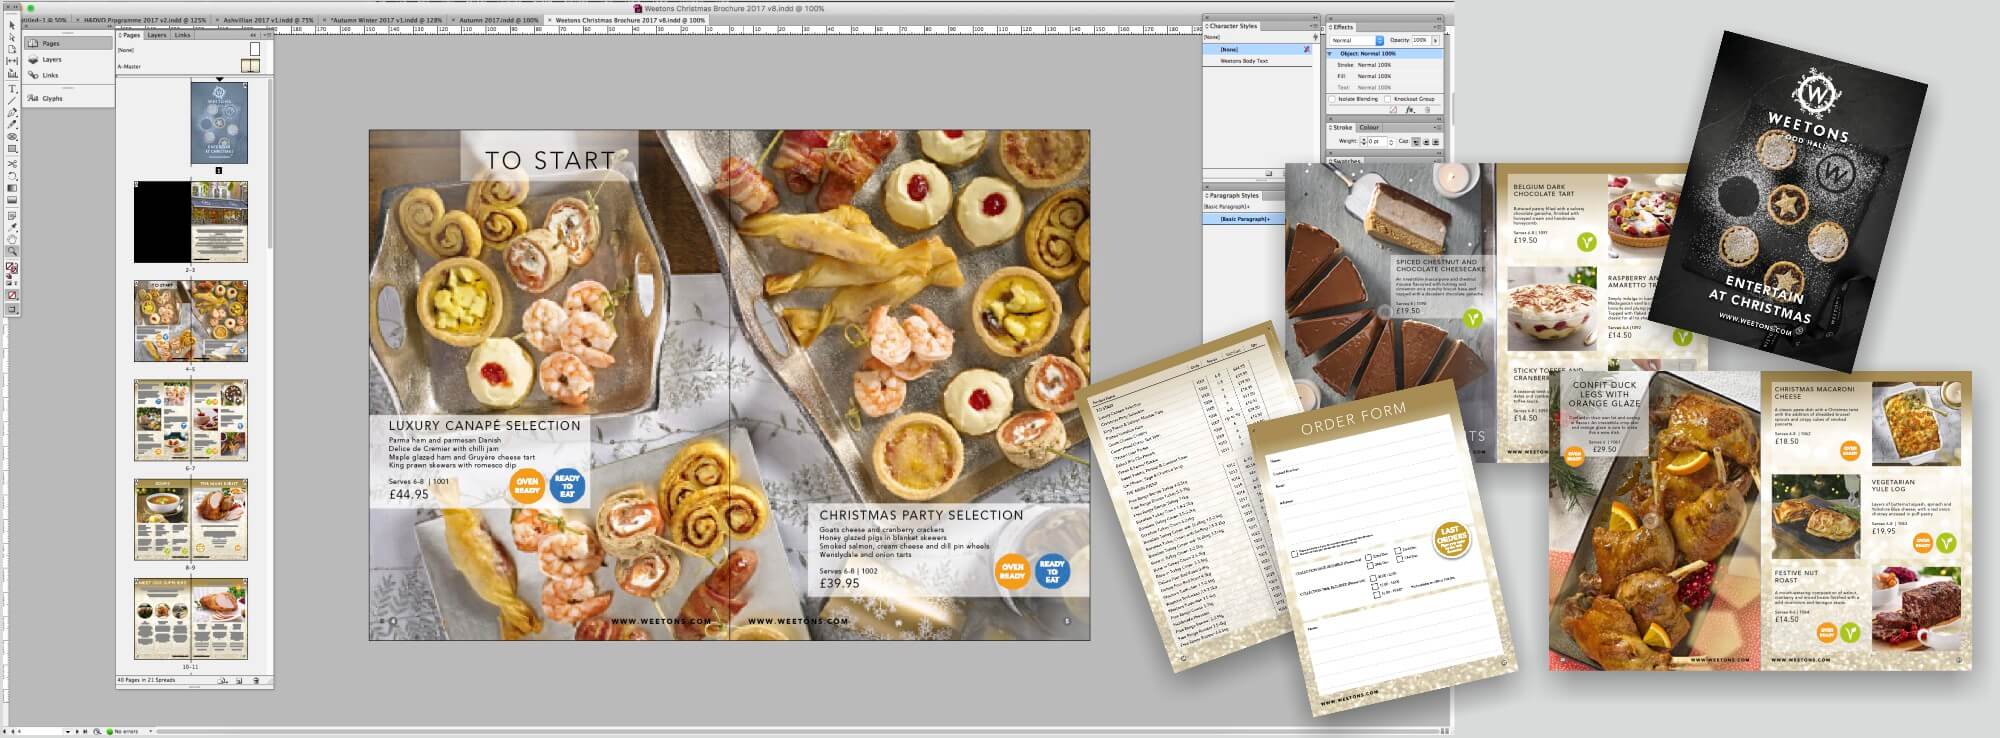
Task: Select the Selection tool (black arrow)
Action: (12, 25)
